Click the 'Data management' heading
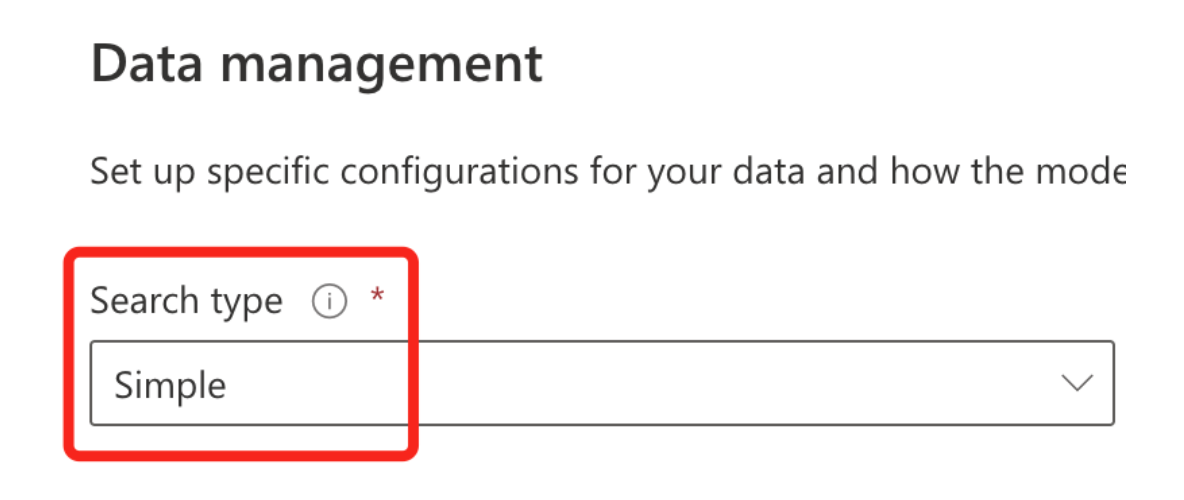1184x500 pixels. tap(317, 65)
